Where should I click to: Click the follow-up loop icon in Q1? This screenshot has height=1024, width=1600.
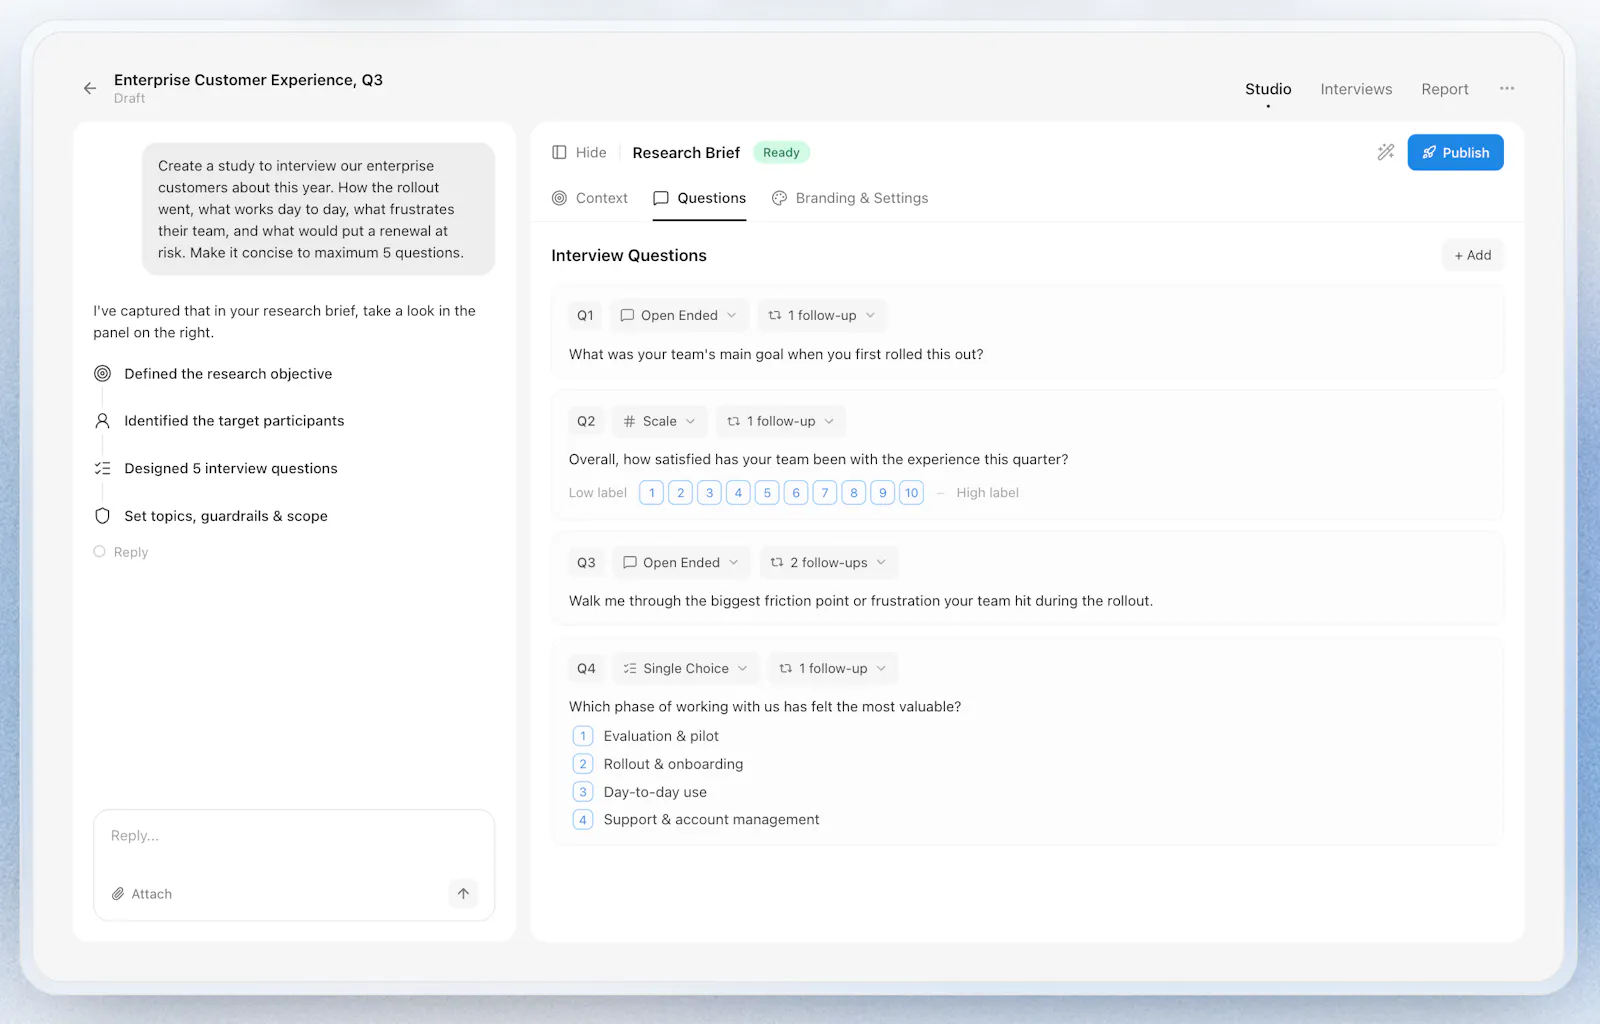[774, 315]
